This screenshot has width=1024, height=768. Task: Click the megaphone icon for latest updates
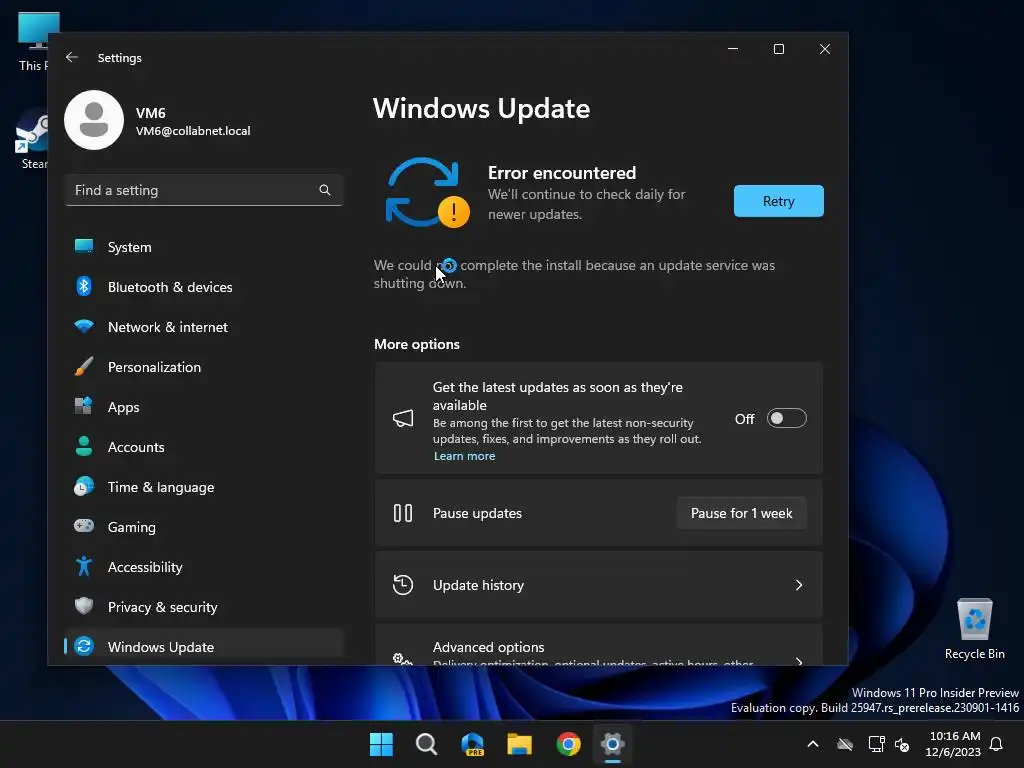403,418
